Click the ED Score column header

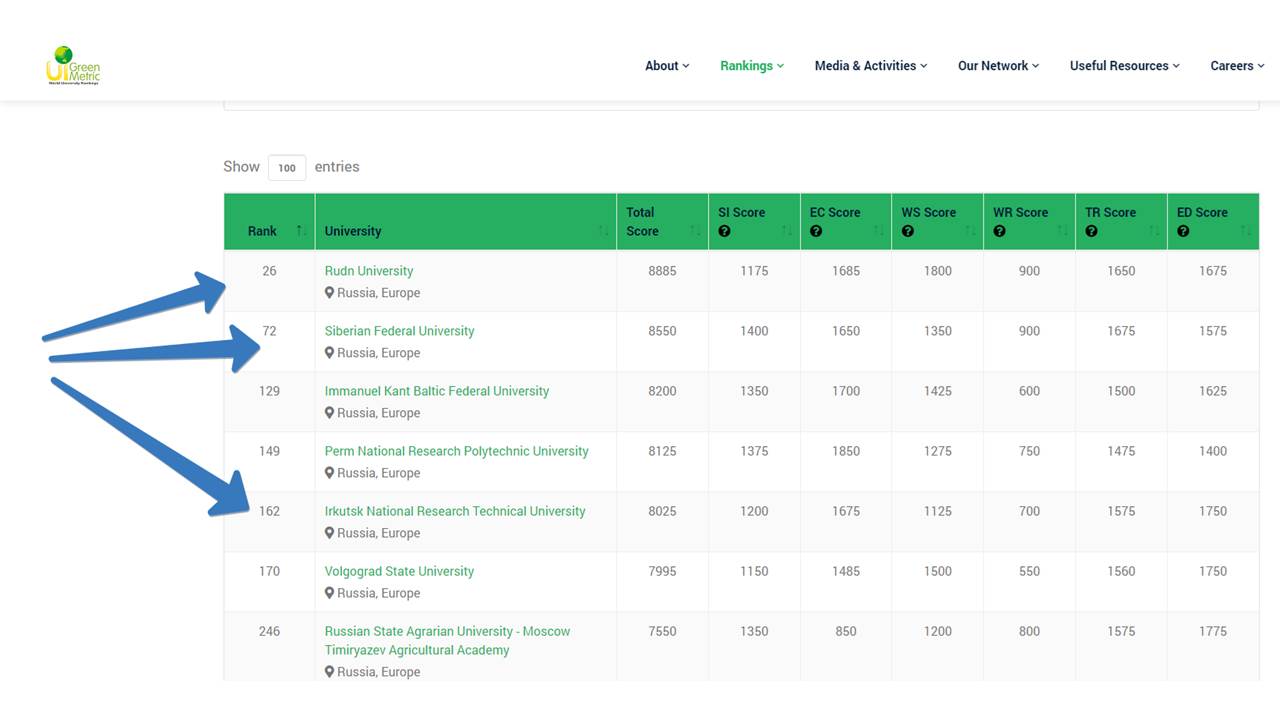tap(1213, 221)
